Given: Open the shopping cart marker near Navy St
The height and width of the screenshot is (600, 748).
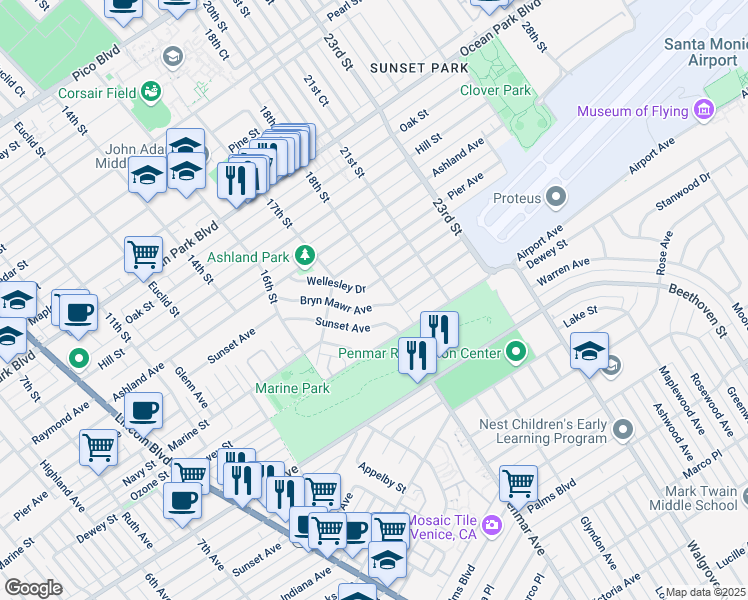Looking at the screenshot, I should pyautogui.click(x=190, y=477).
